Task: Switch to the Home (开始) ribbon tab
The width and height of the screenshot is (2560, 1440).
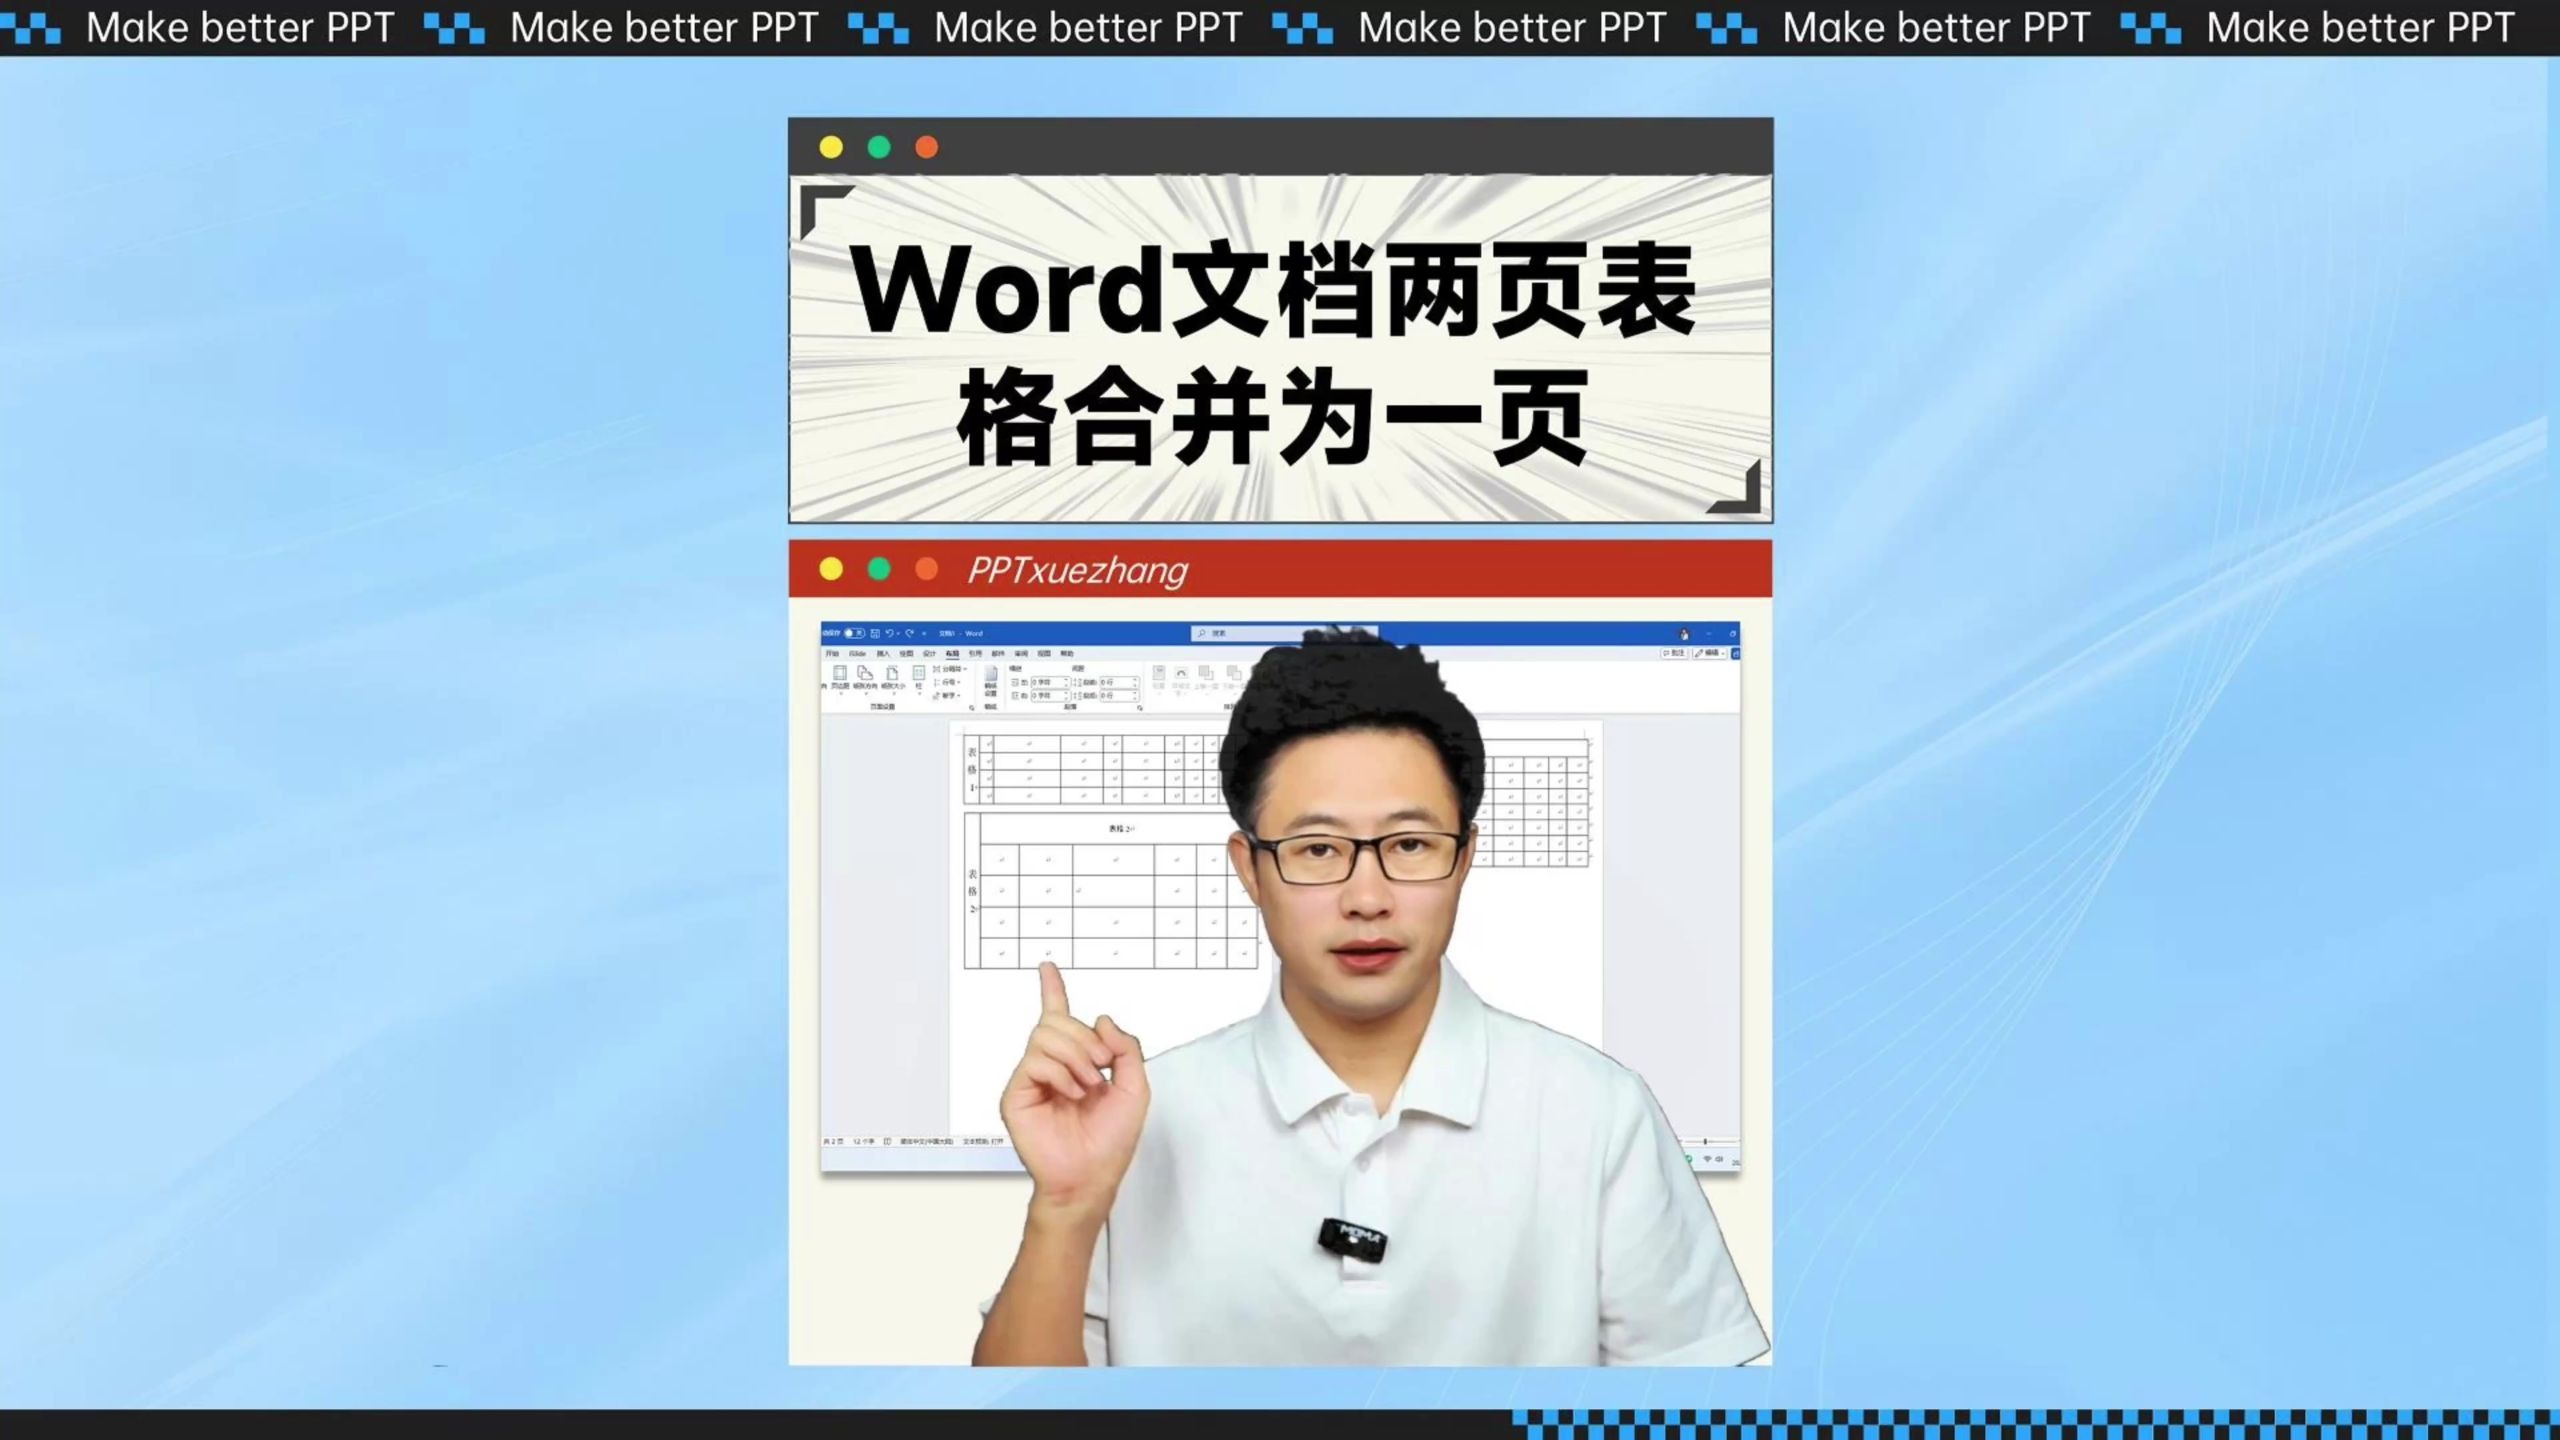Action: [x=833, y=654]
